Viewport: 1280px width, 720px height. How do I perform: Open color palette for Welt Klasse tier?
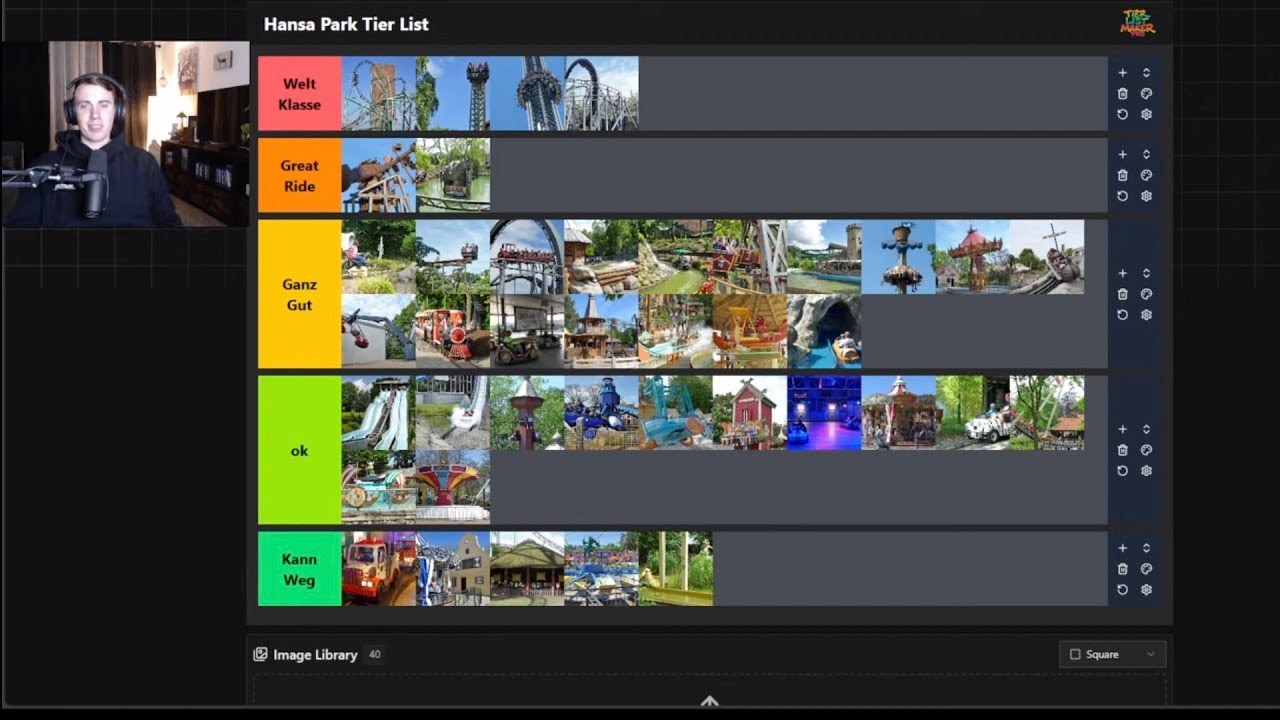point(1146,94)
